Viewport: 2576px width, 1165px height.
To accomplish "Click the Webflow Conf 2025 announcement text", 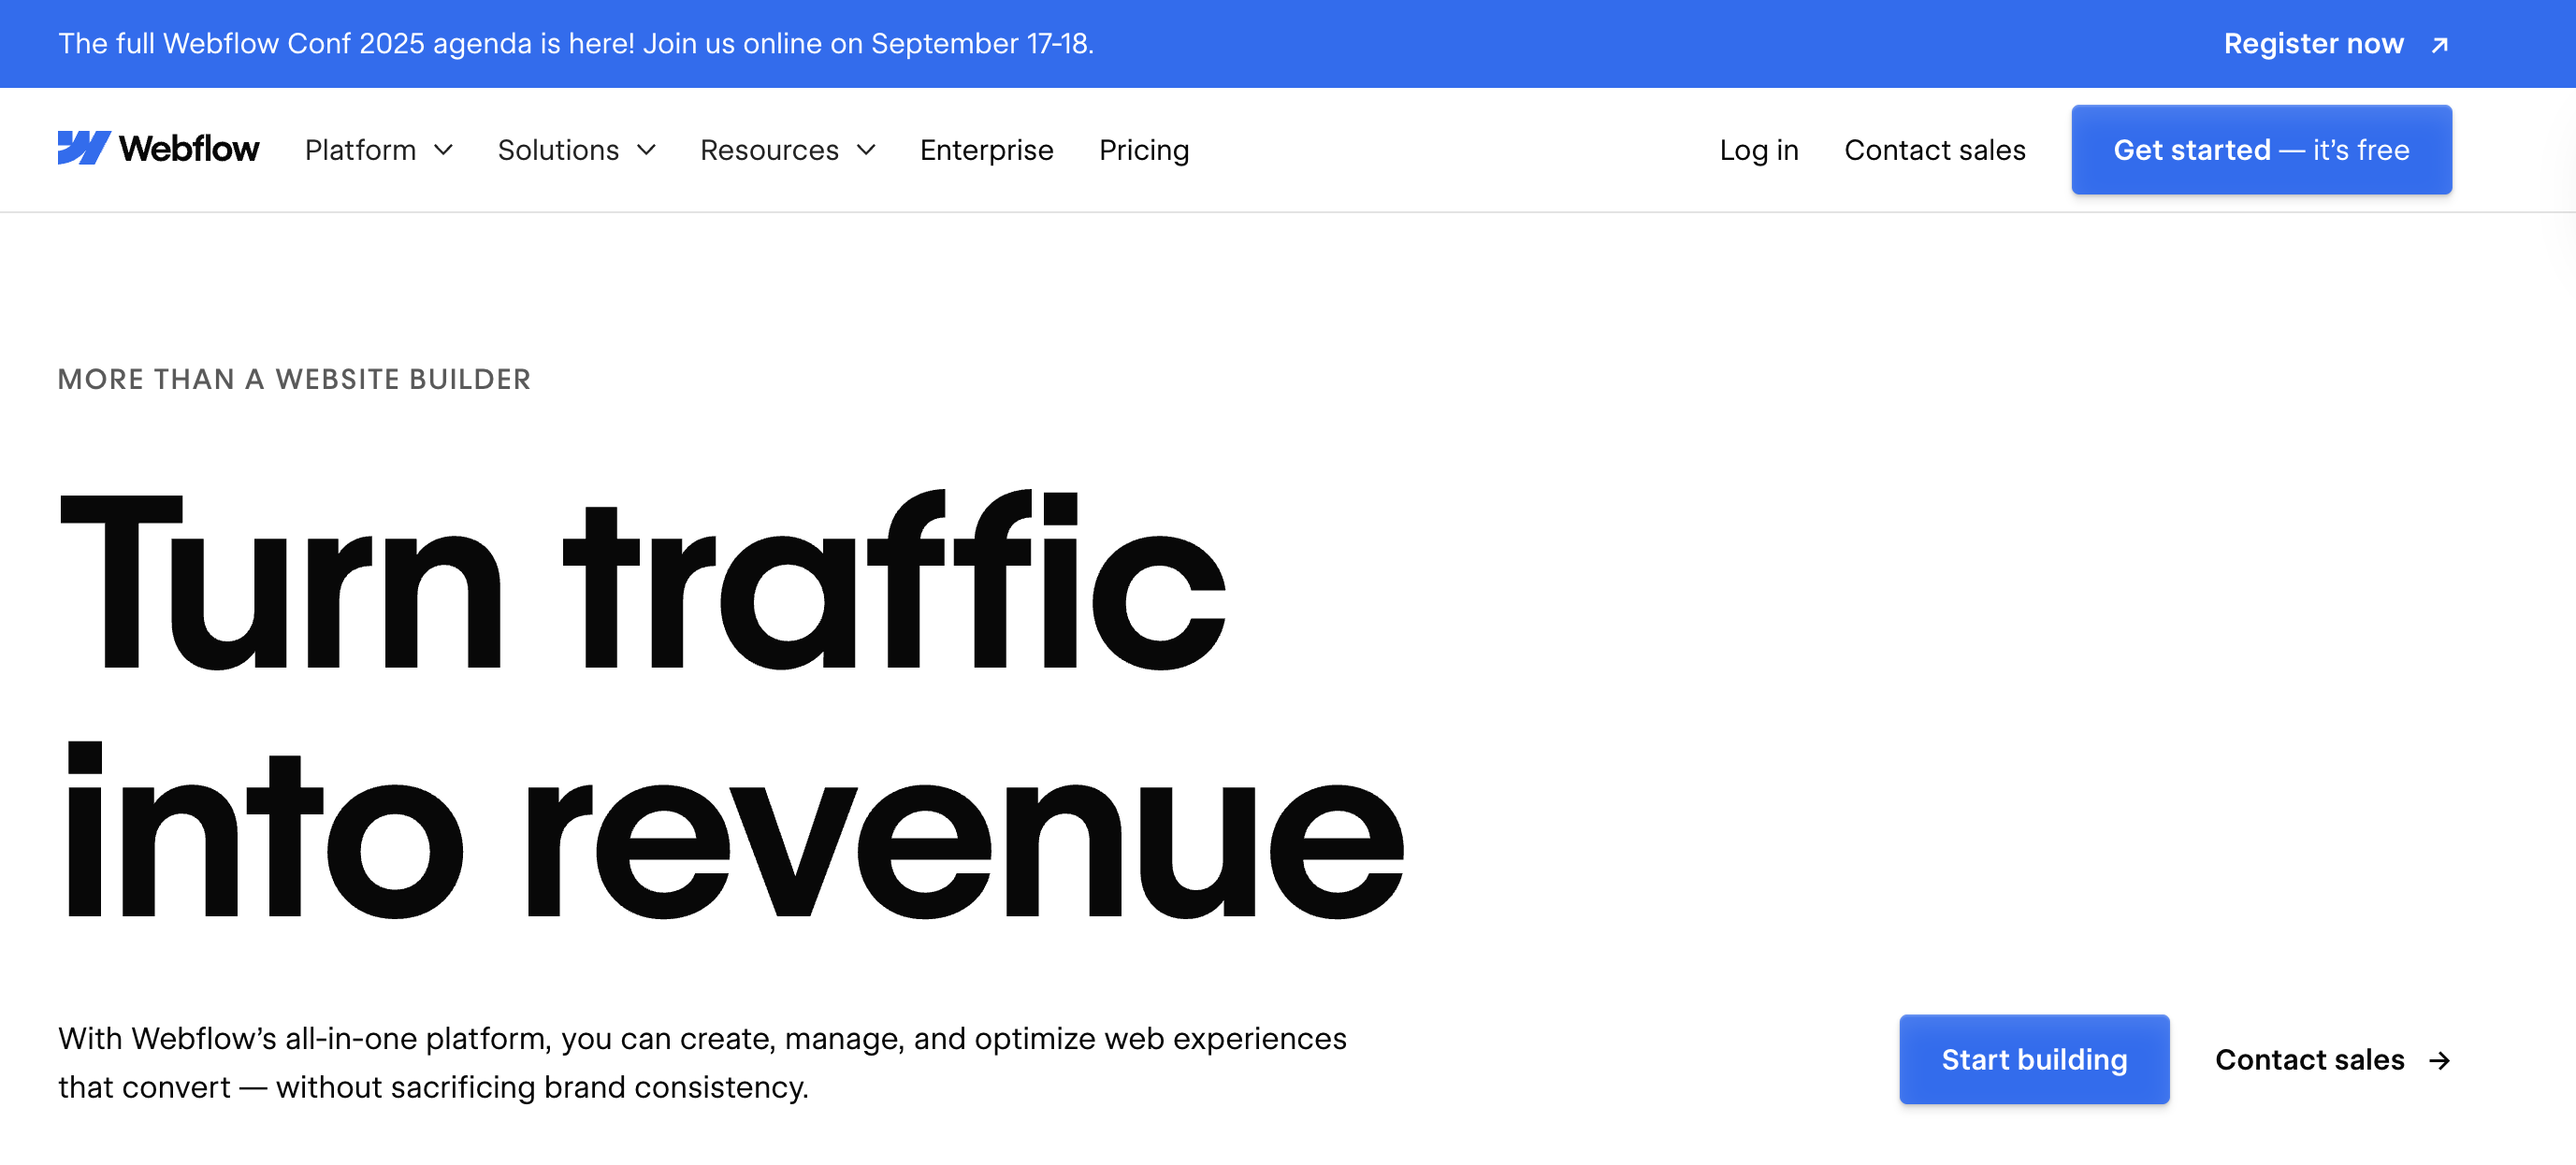I will pos(576,44).
